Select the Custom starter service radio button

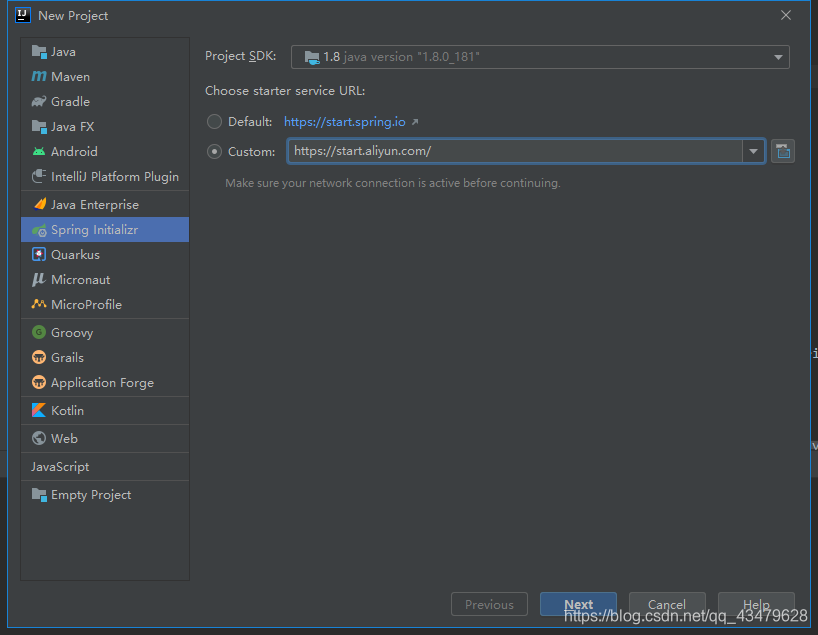(x=214, y=152)
